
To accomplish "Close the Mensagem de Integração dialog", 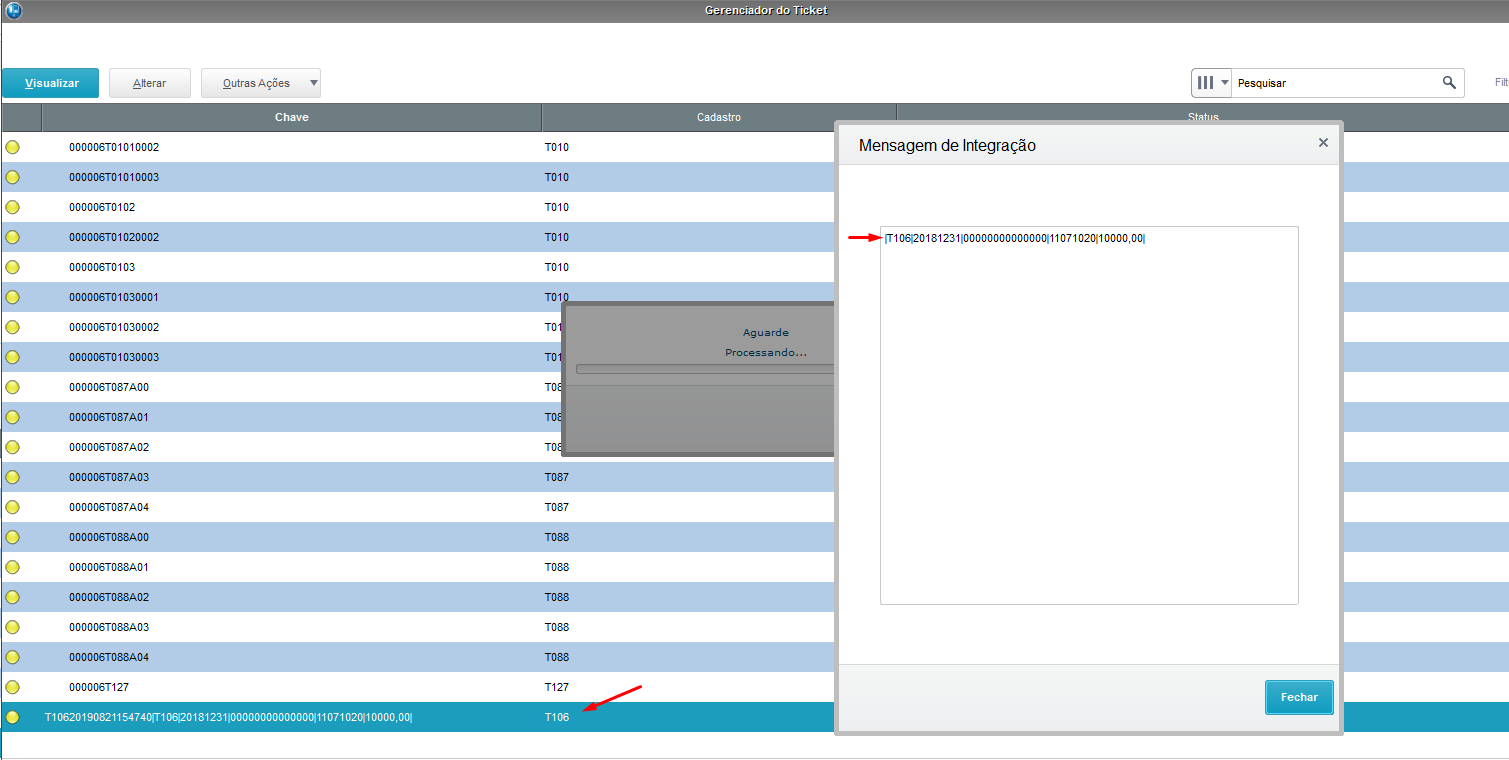I will pyautogui.click(x=1323, y=143).
